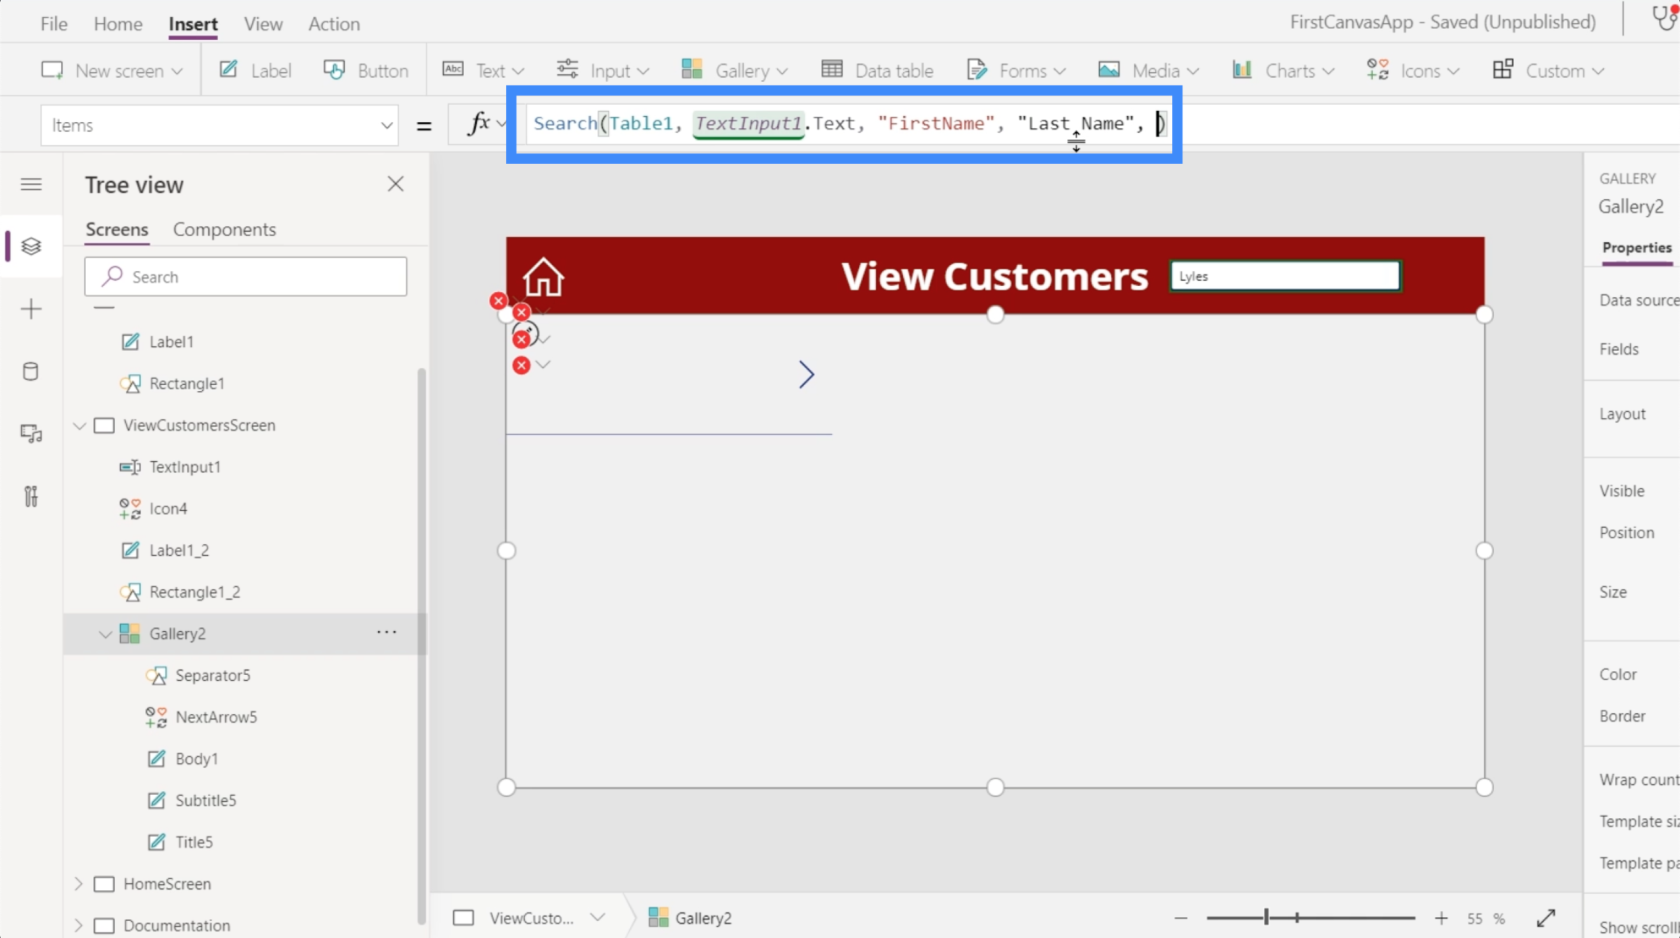Open the Gallery2 more options ellipsis
1680x938 pixels.
pos(387,632)
